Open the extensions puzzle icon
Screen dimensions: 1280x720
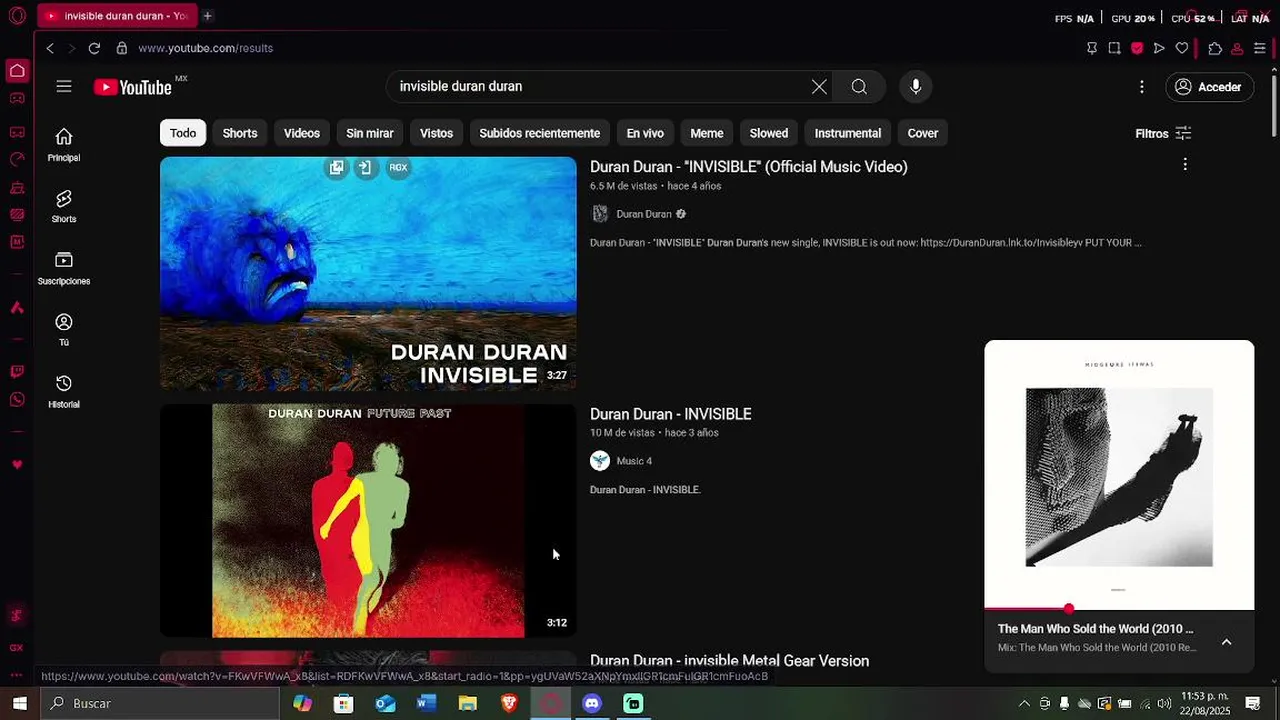[x=1215, y=48]
